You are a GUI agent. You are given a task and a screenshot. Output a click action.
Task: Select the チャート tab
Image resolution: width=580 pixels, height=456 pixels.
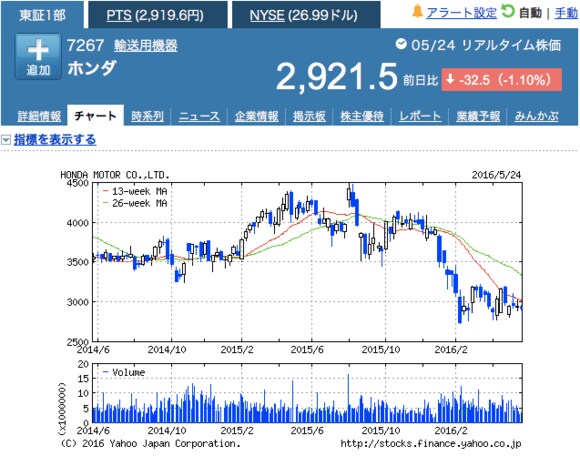click(95, 115)
